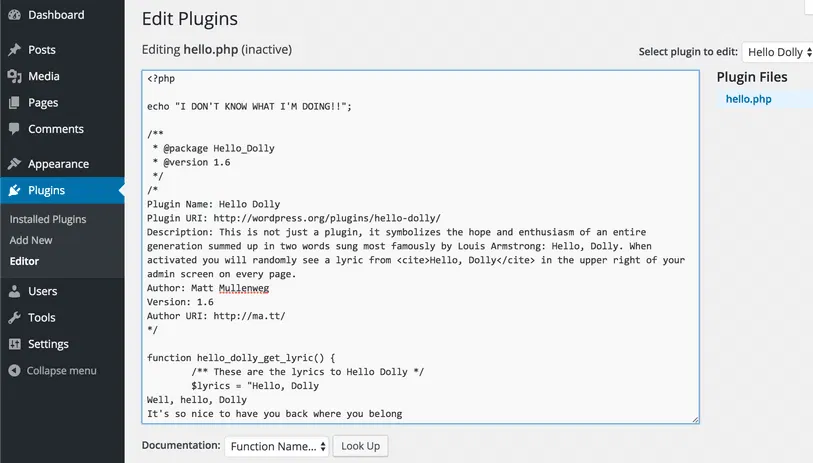Select the Plugins menu label
Screen dimensions: 813x463
point(46,190)
